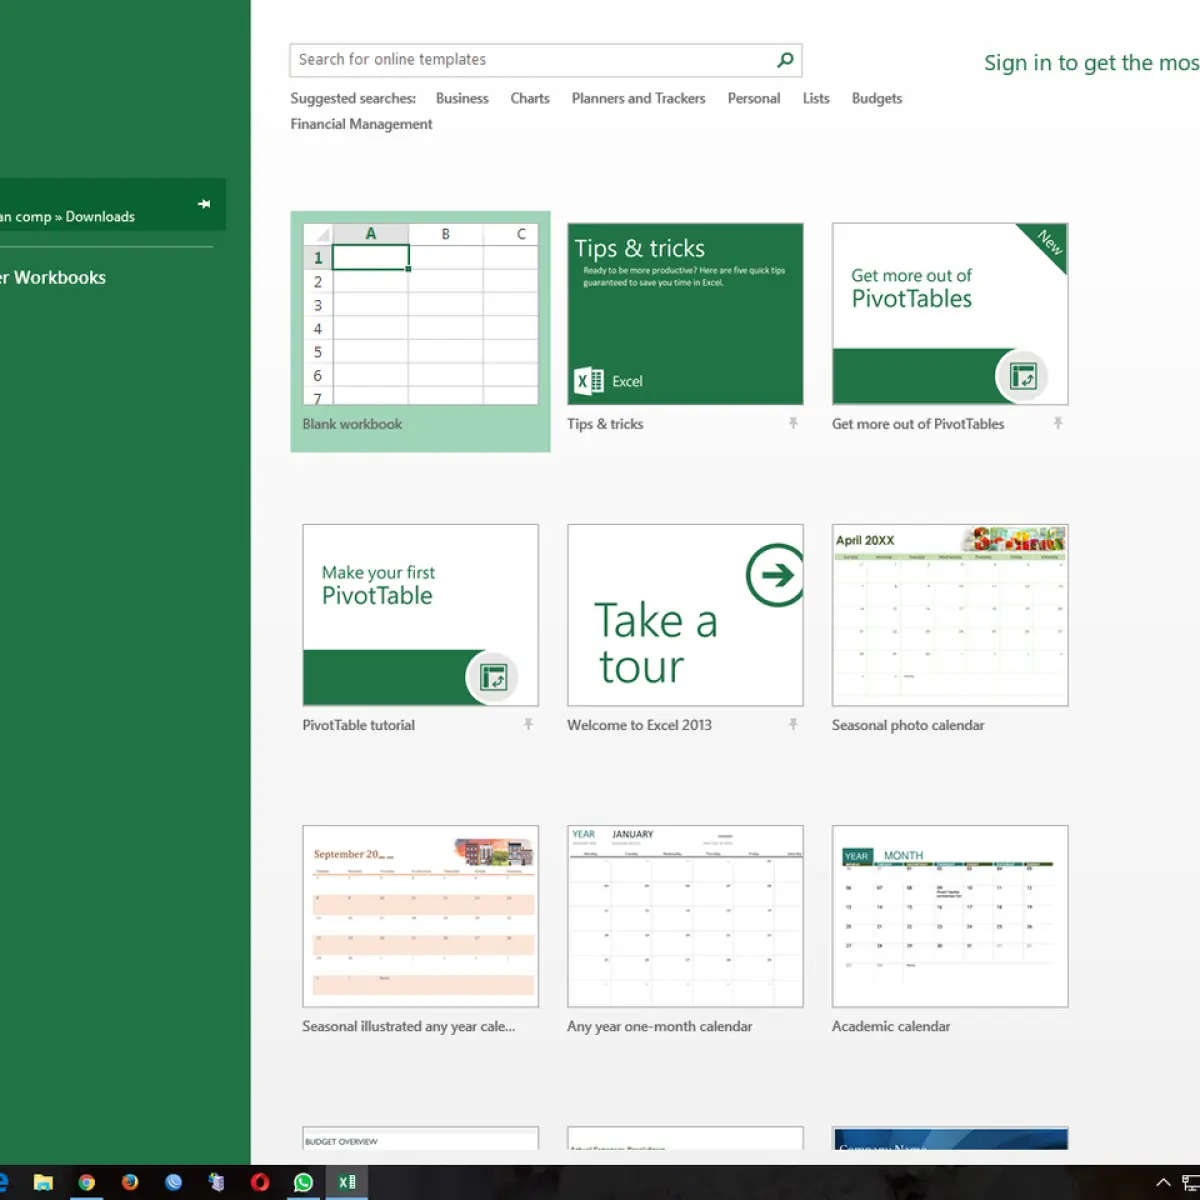This screenshot has height=1200, width=1200.
Task: Open Any year one-month calendar template
Action: 685,916
